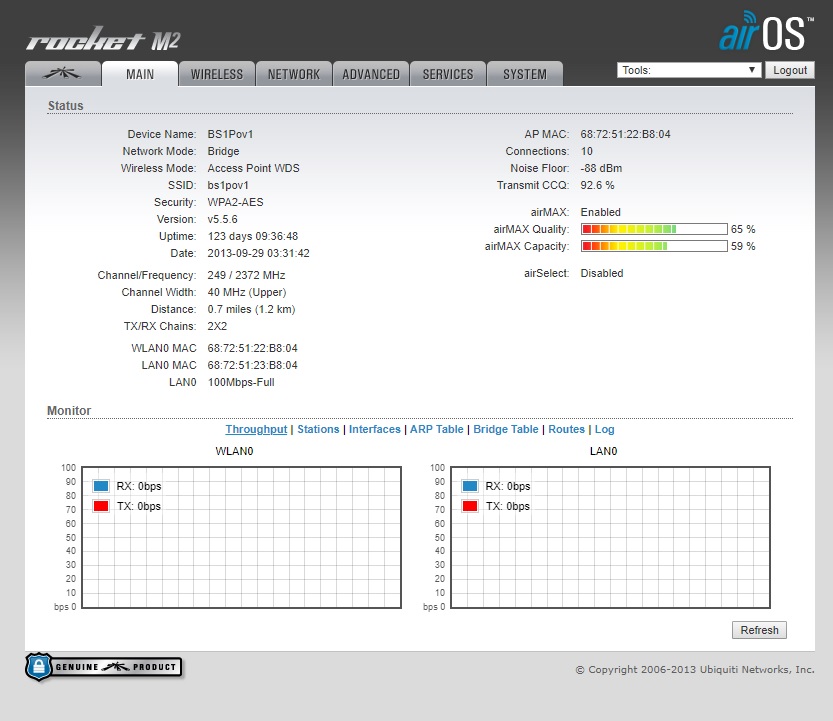Go to the Services tab
This screenshot has height=721, width=833.
tap(448, 74)
